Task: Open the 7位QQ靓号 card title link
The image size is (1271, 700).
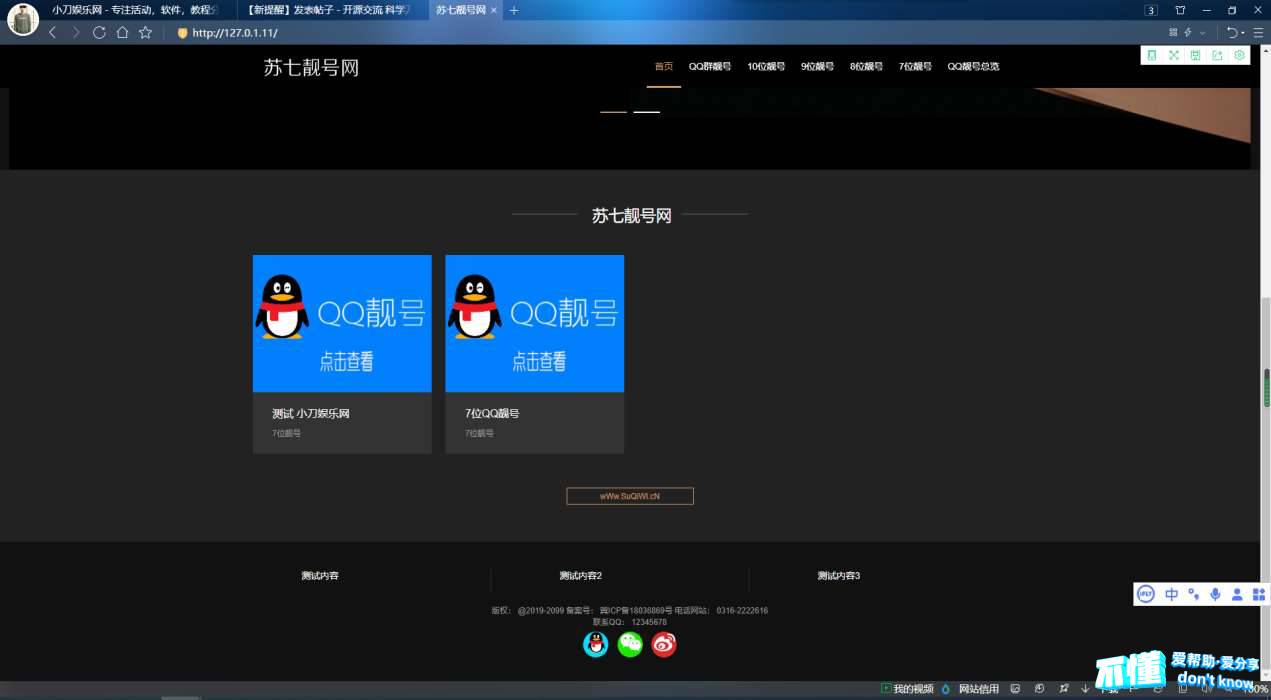Action: 492,413
